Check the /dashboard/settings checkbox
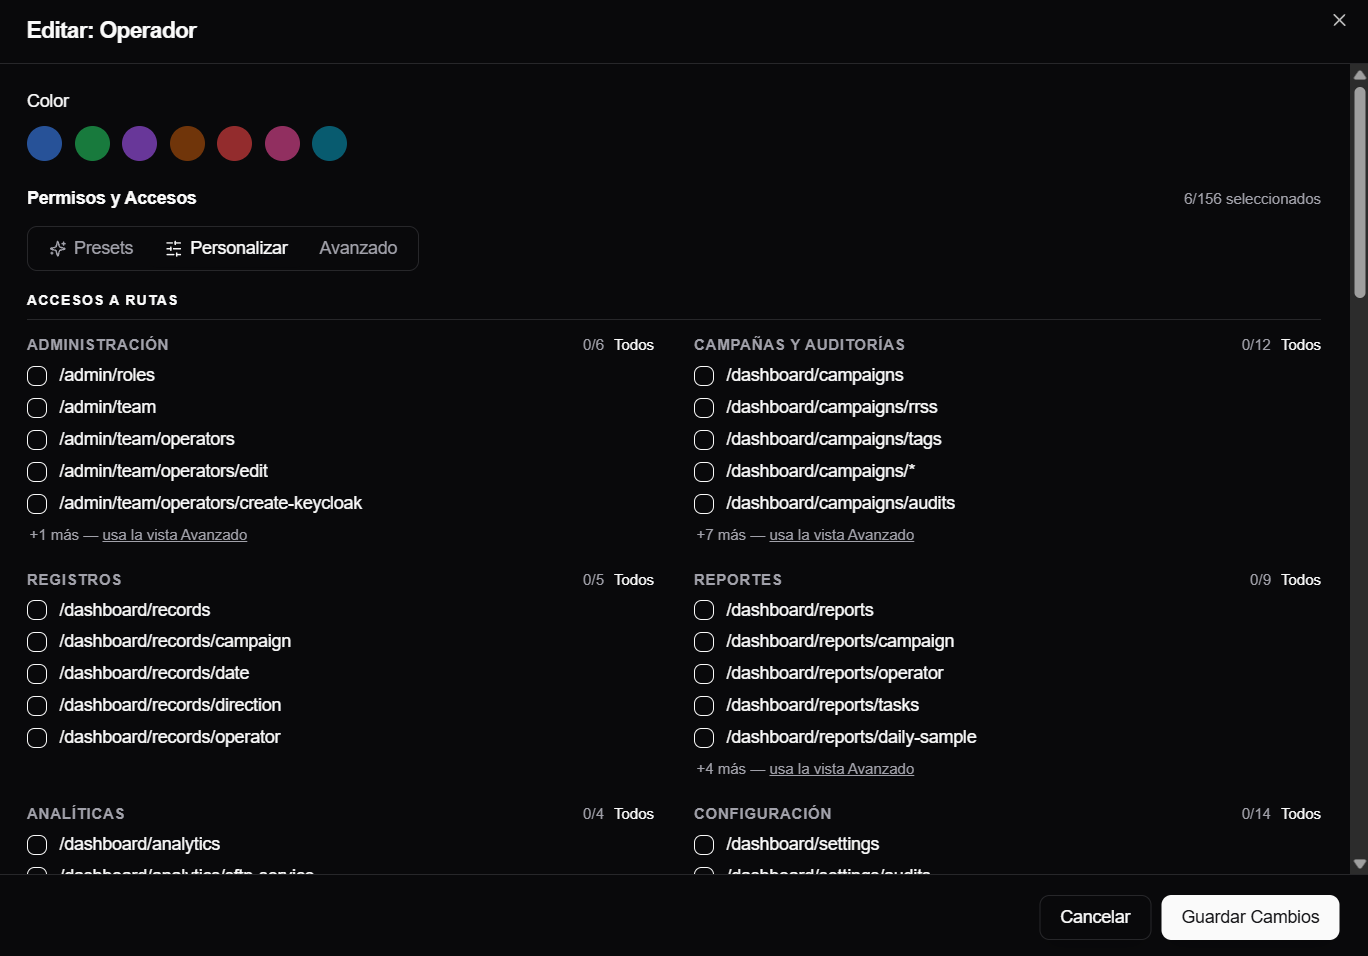 pyautogui.click(x=704, y=845)
